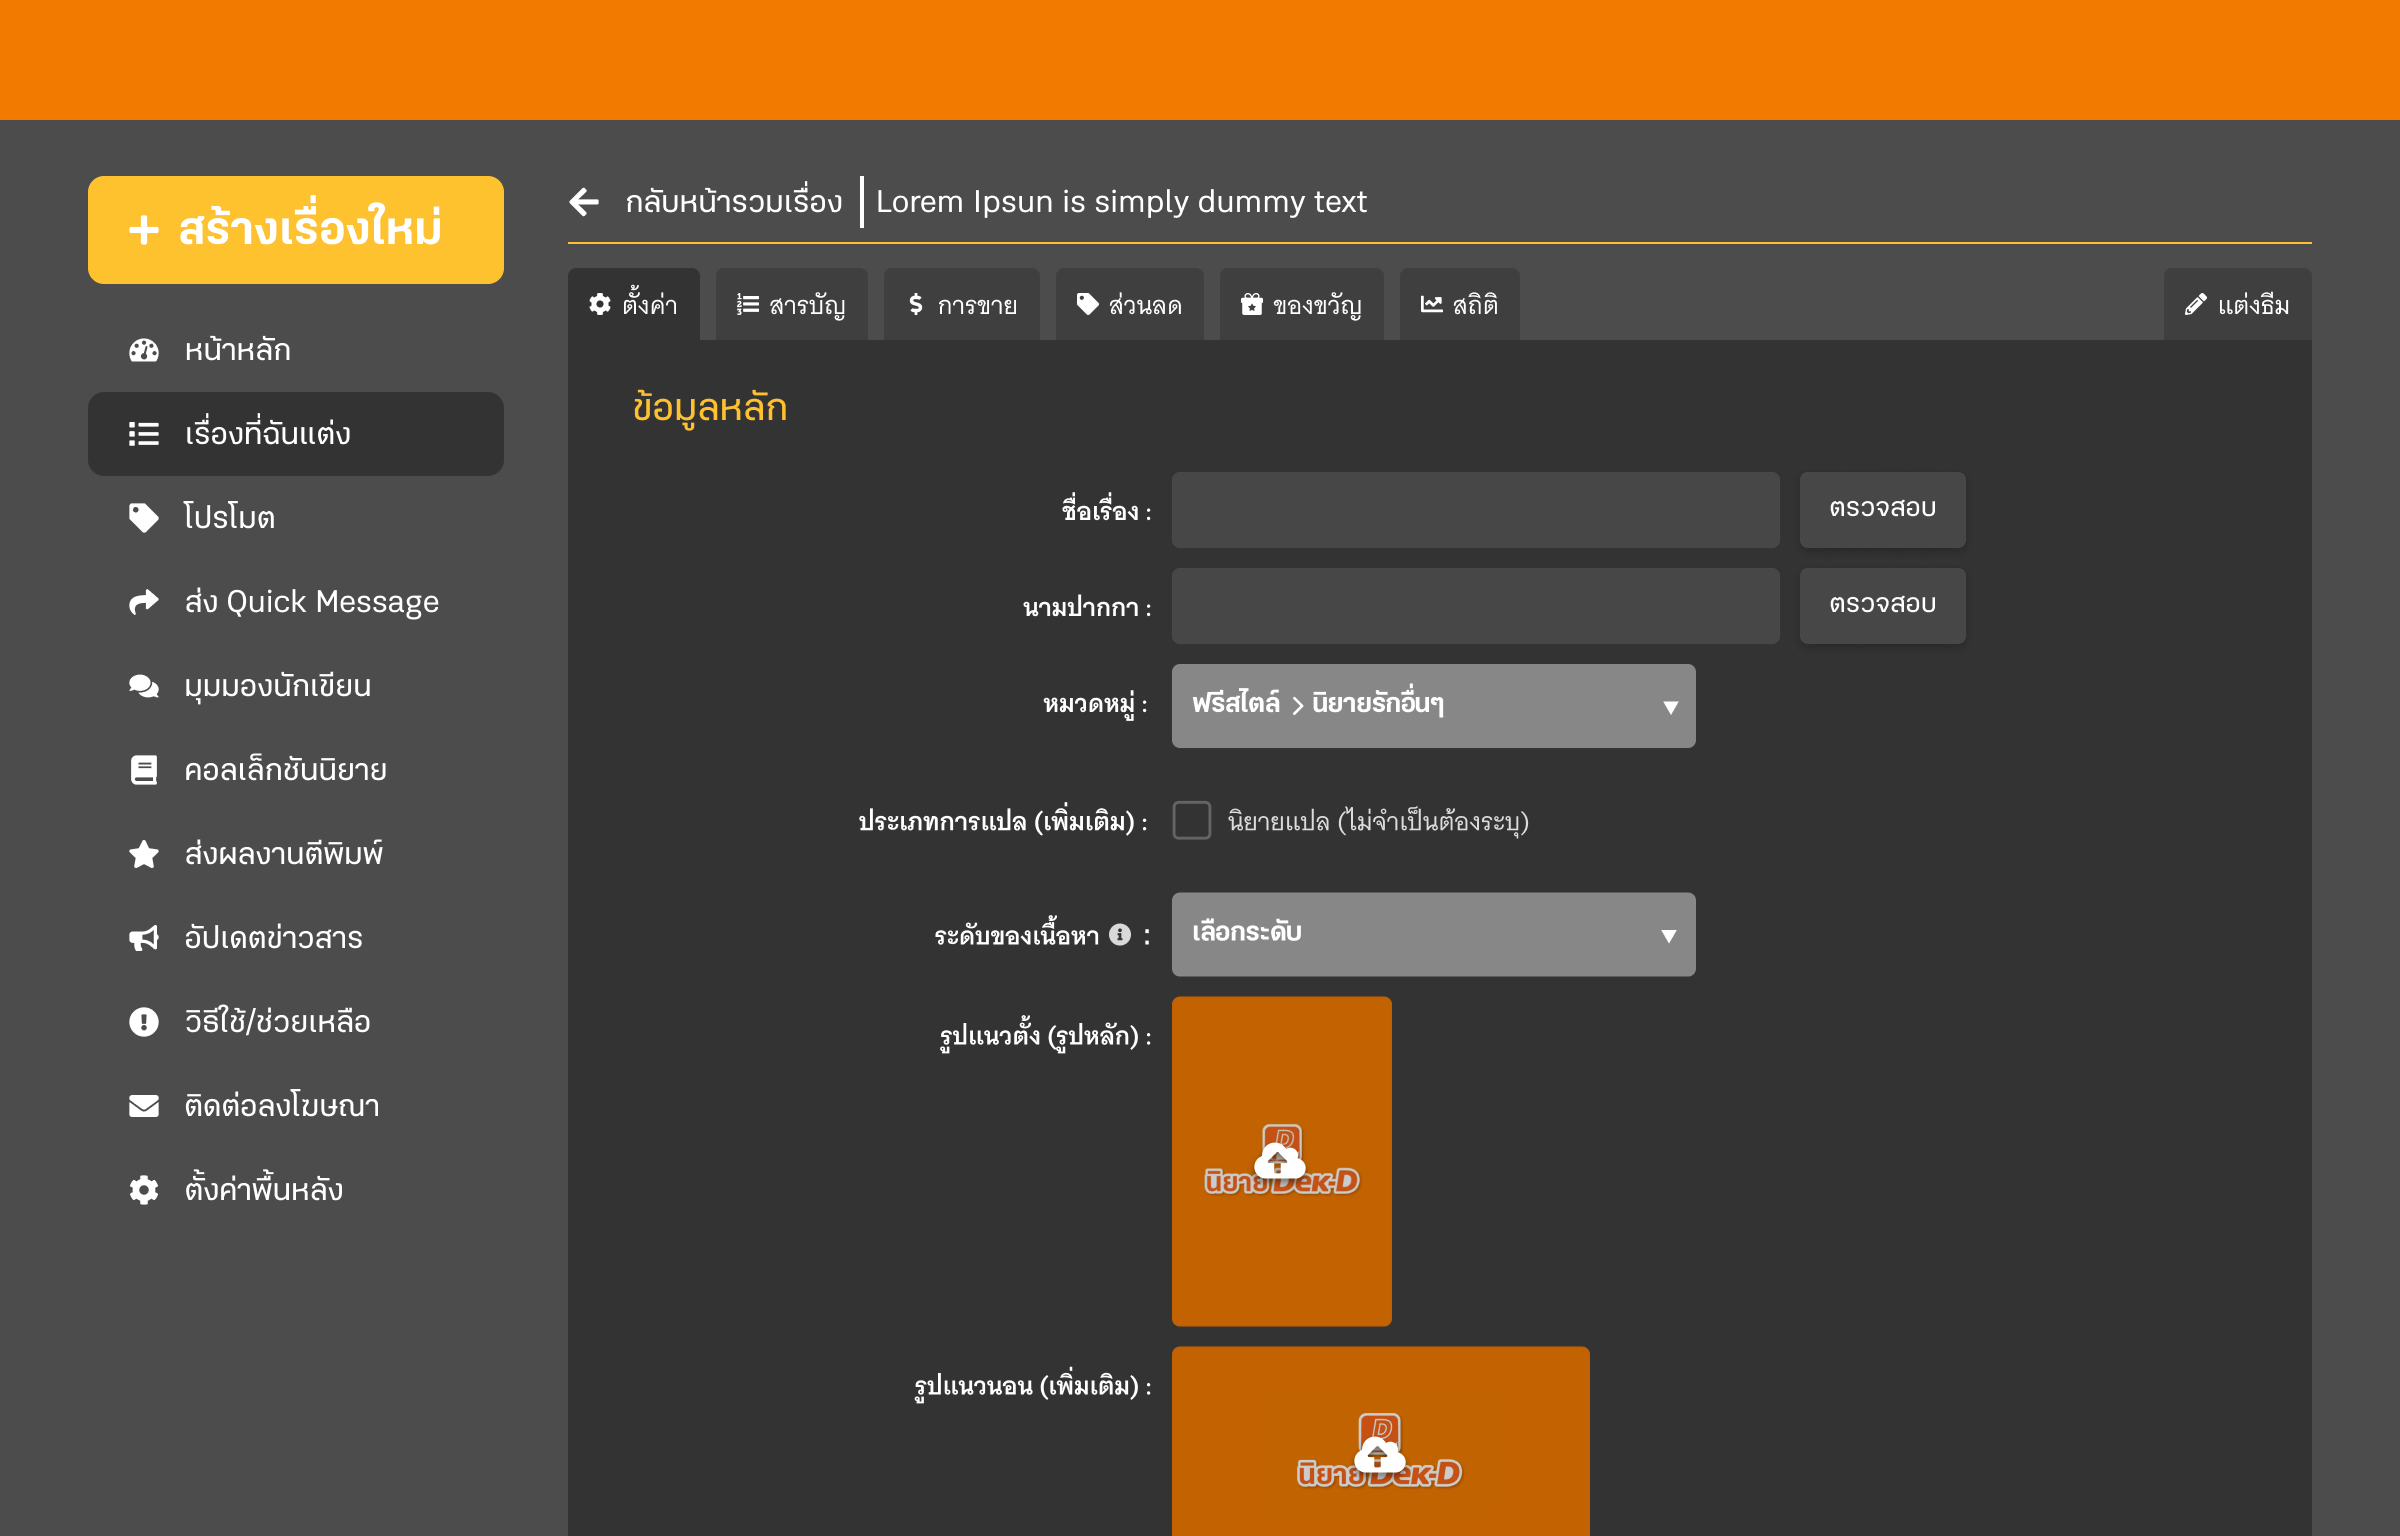The image size is (2400, 1536).
Task: Open the การขาย tab
Action: [962, 304]
